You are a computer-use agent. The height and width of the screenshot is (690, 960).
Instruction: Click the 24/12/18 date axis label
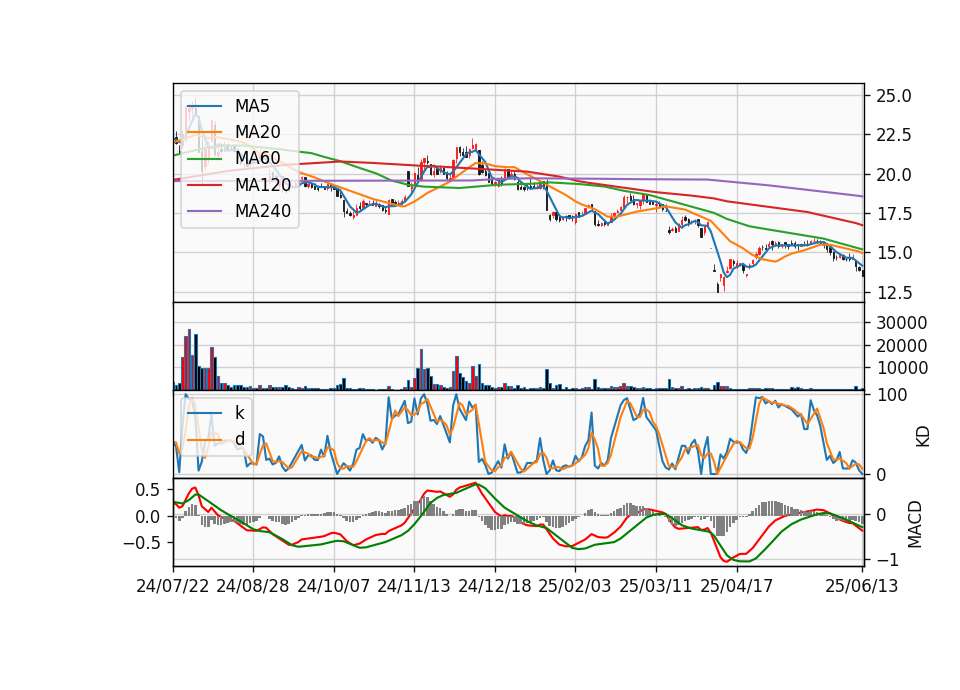tap(495, 586)
